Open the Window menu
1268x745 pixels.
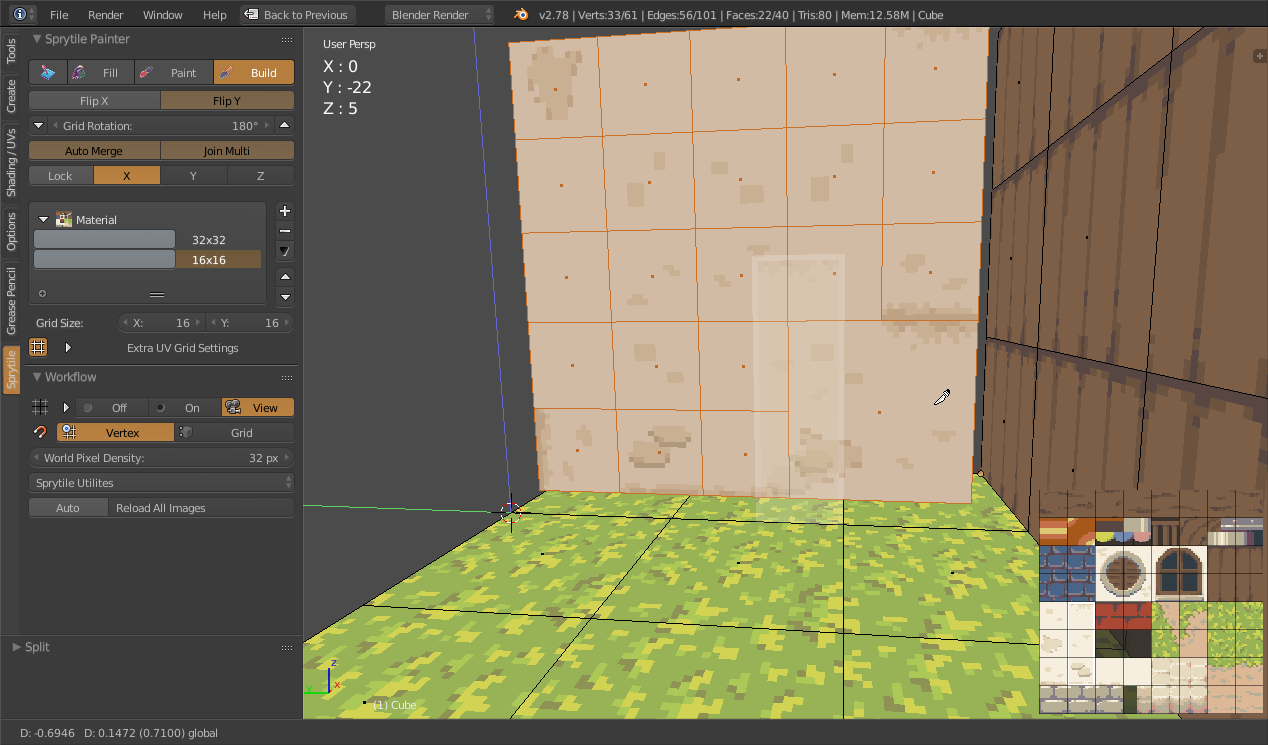pos(163,15)
